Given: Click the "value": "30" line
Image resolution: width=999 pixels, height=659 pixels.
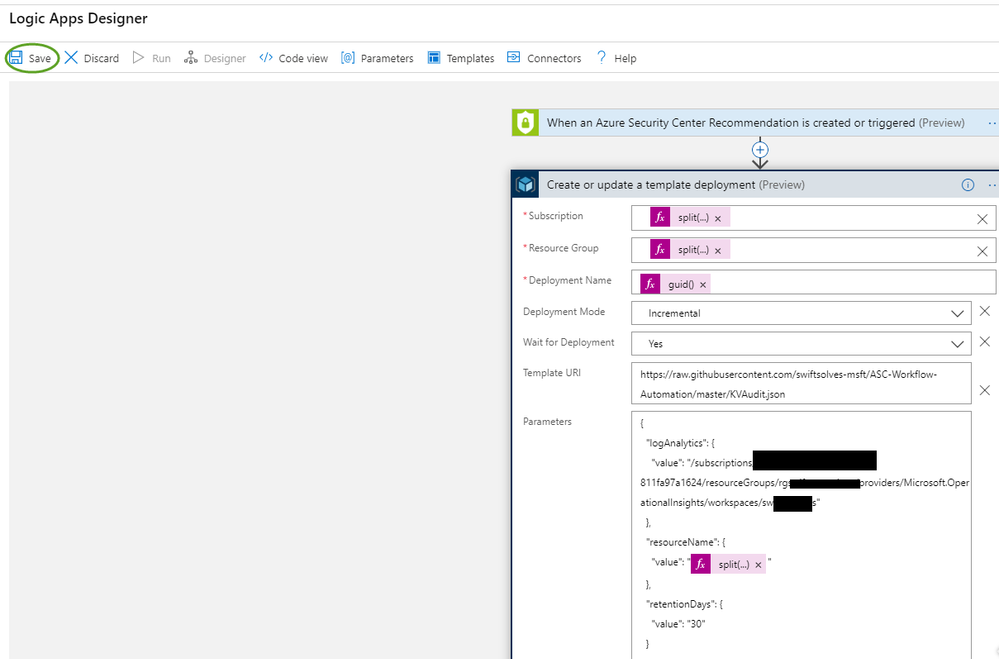Looking at the screenshot, I should [x=678, y=624].
